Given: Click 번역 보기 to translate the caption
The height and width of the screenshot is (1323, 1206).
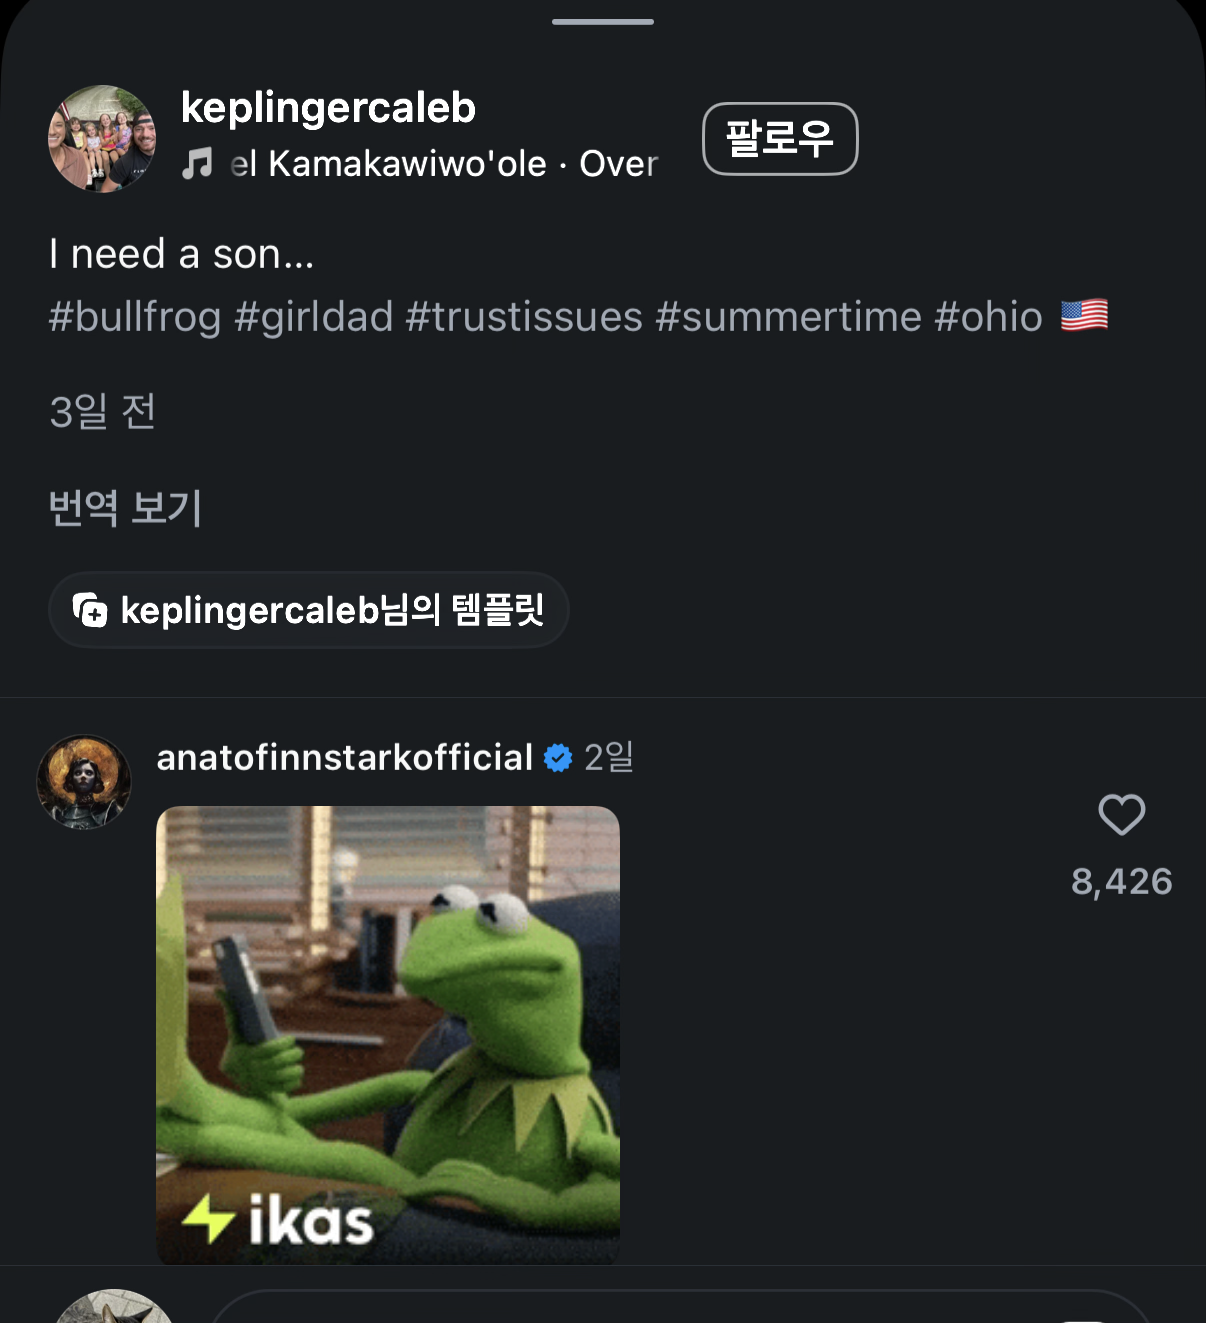Looking at the screenshot, I should pyautogui.click(x=126, y=507).
